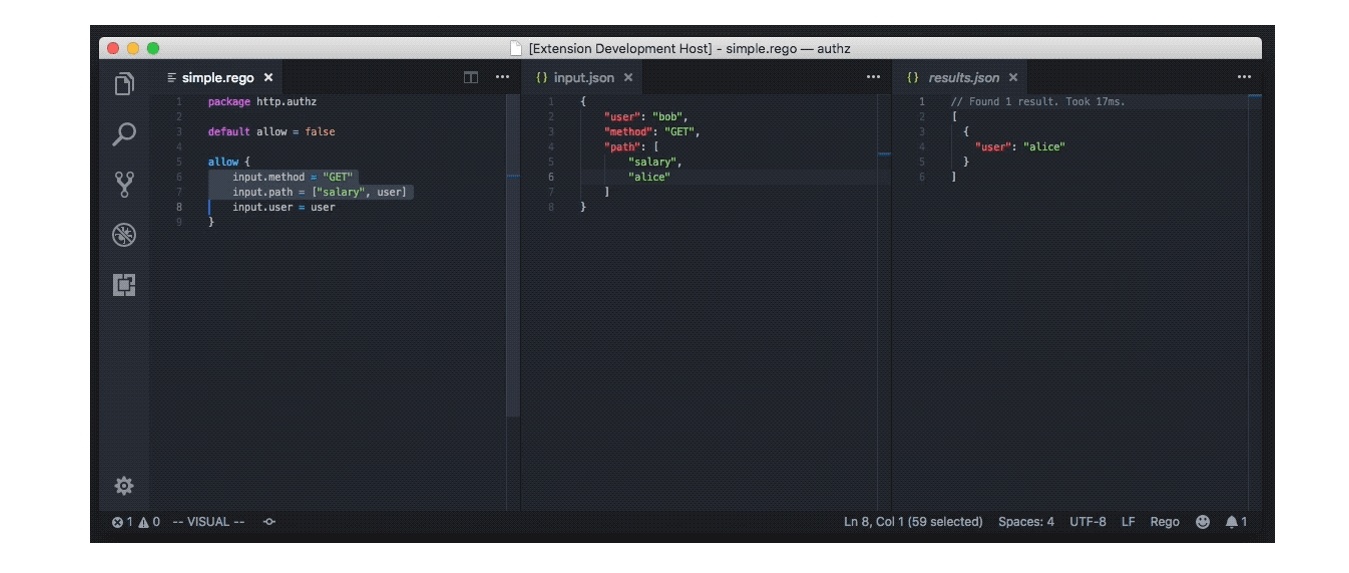
Task: Click the status bar icon after VISUAL
Action: coord(269,522)
